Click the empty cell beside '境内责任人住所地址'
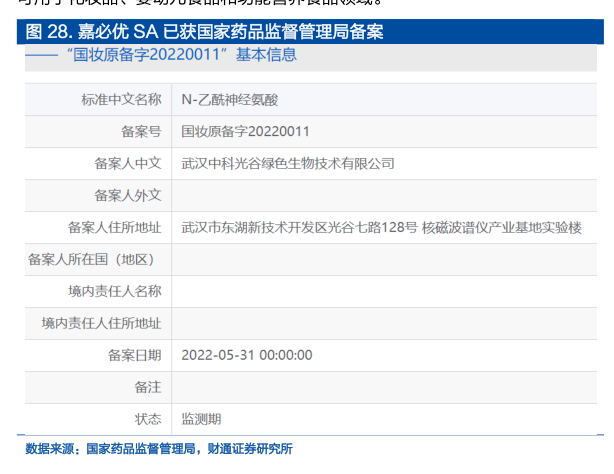614x474 pixels. tap(380, 323)
